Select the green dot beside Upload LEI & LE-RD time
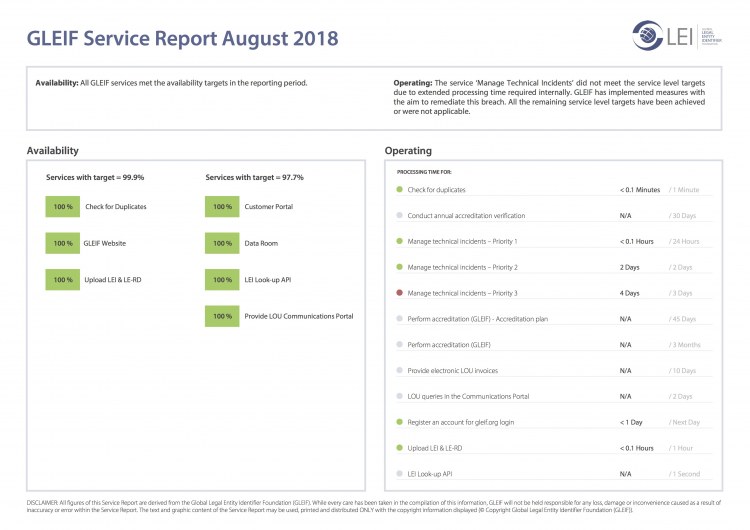The image size is (750, 530). click(x=400, y=447)
